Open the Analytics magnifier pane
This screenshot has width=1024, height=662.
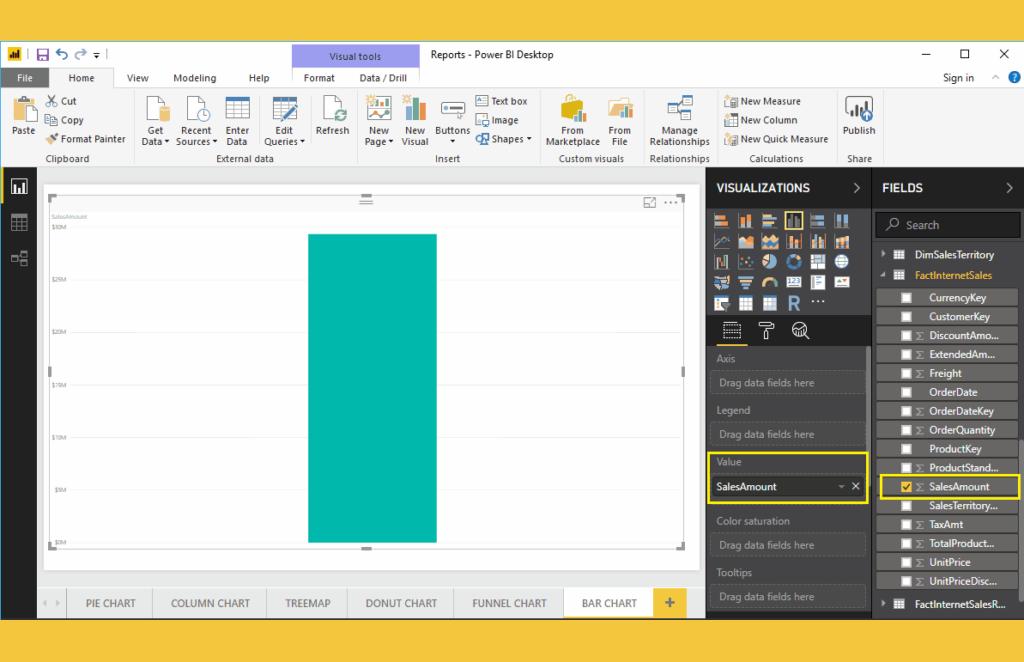(800, 331)
